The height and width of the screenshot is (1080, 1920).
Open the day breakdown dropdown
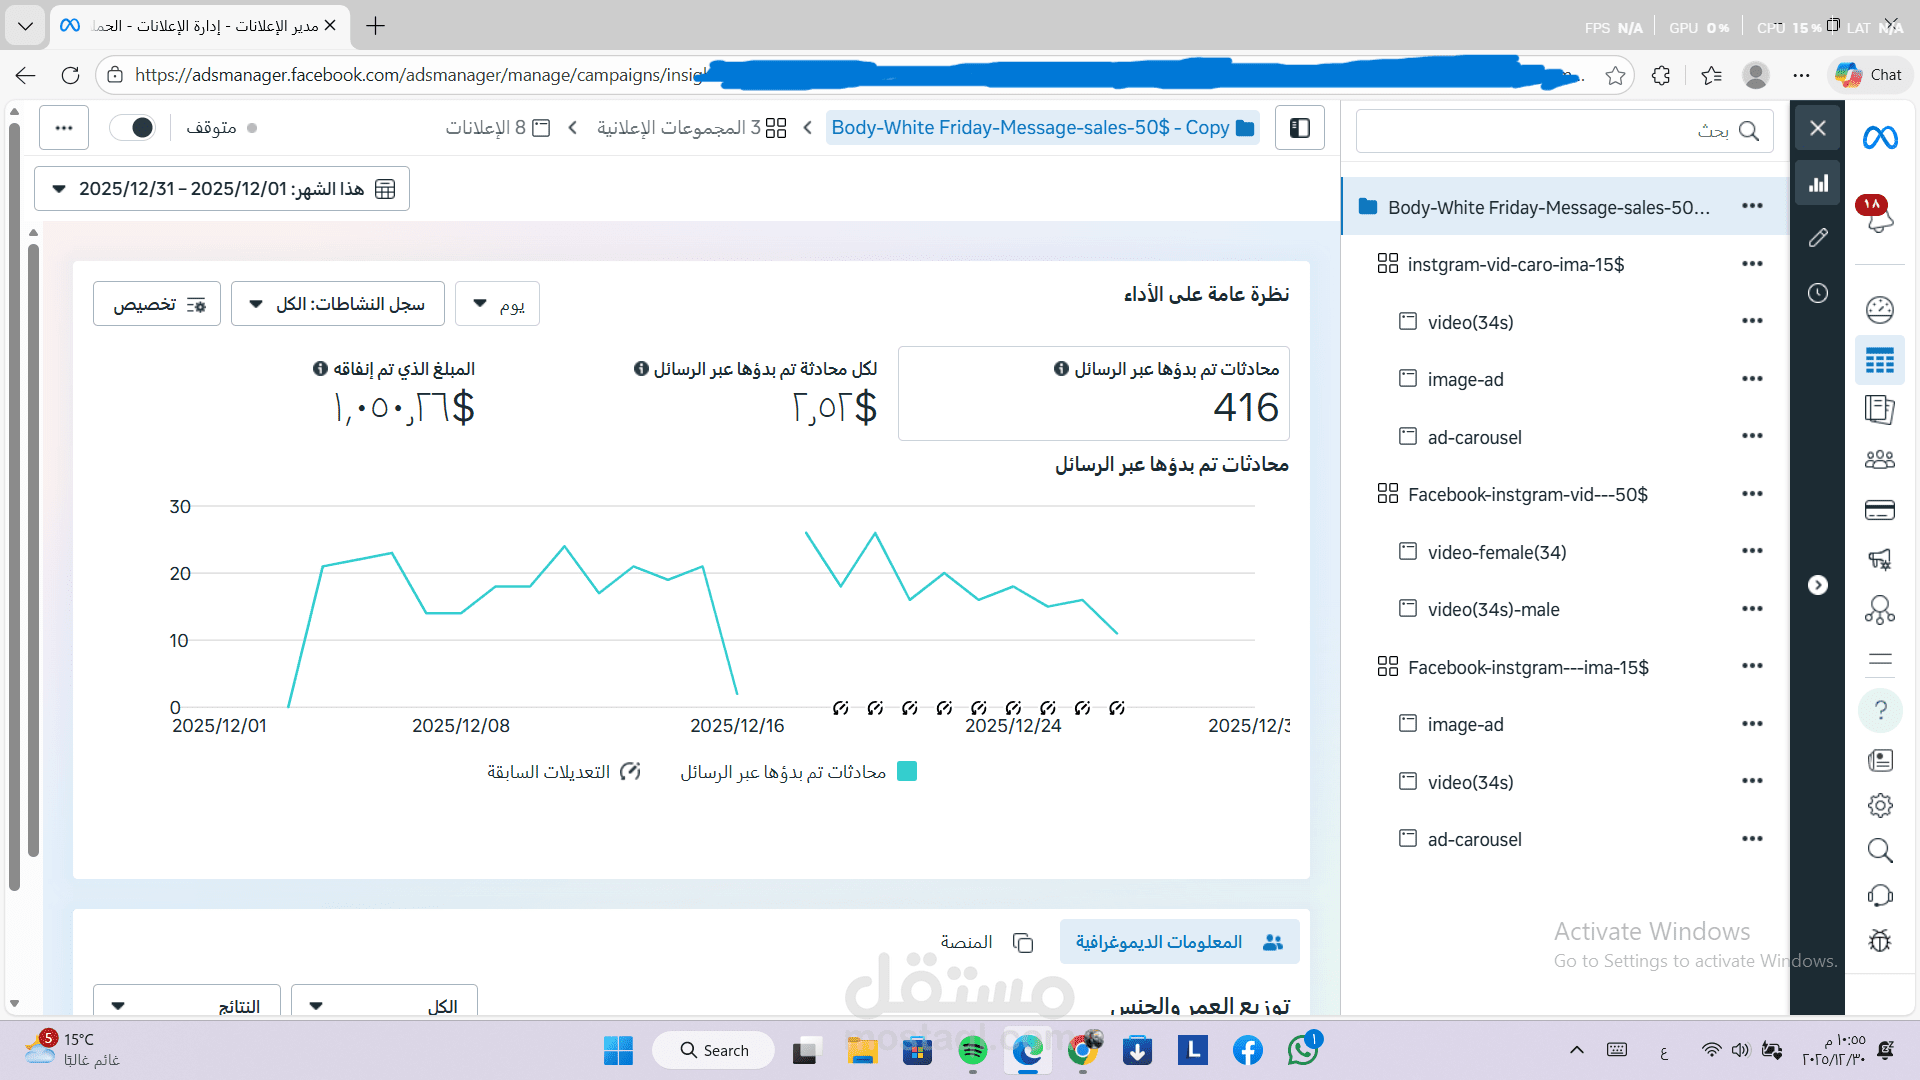coord(497,304)
